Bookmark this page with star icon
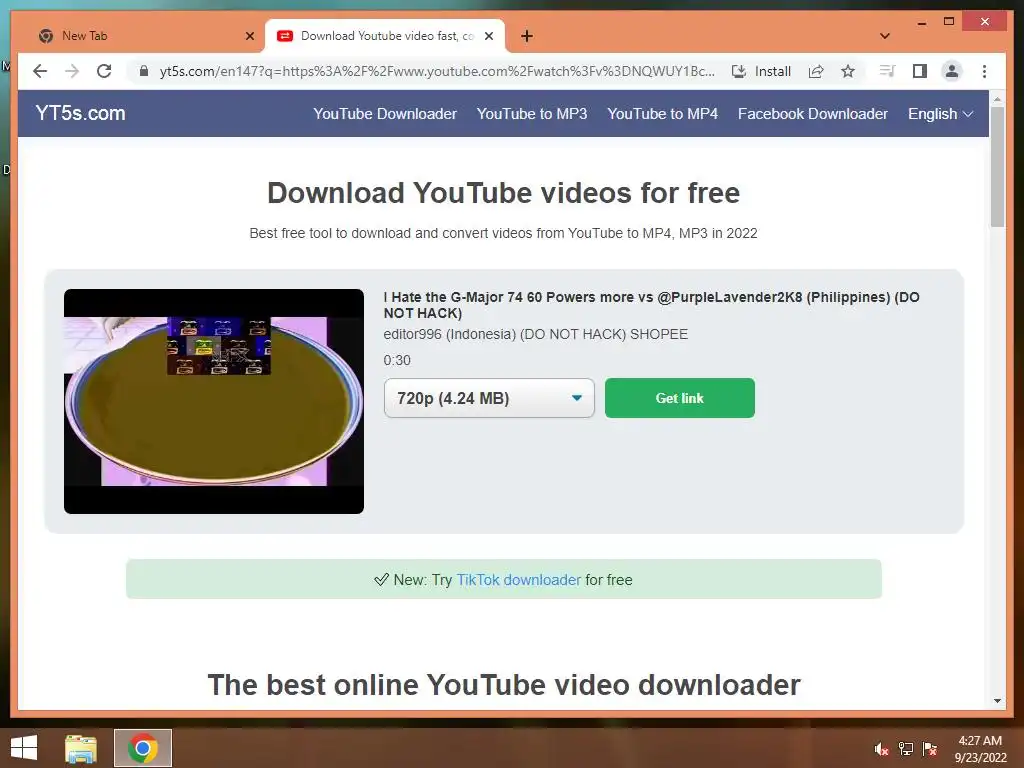The width and height of the screenshot is (1024, 768). 848,71
